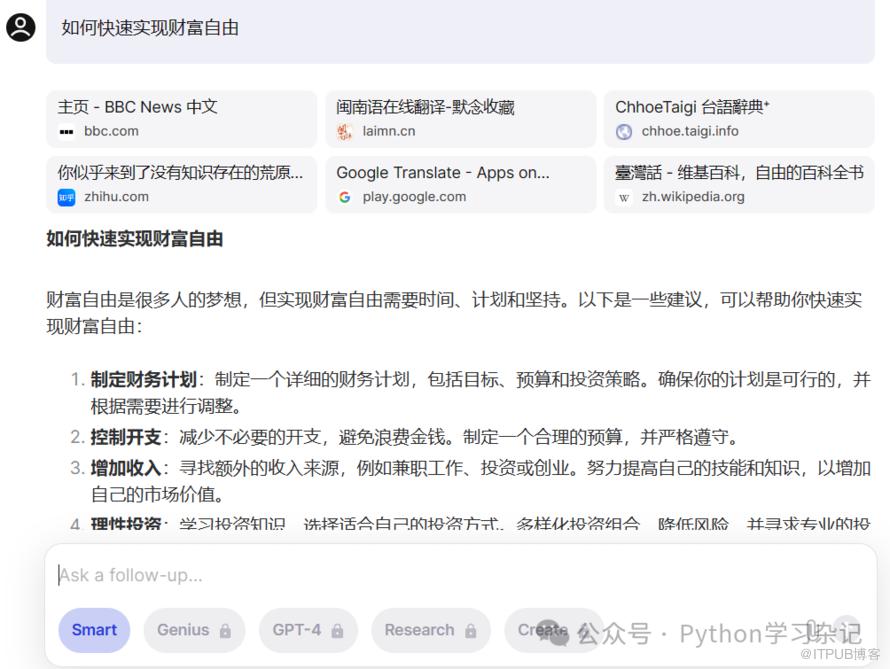Image resolution: width=890 pixels, height=669 pixels.
Task: Click the BBC favicon next to bbc.com
Action: [x=66, y=132]
